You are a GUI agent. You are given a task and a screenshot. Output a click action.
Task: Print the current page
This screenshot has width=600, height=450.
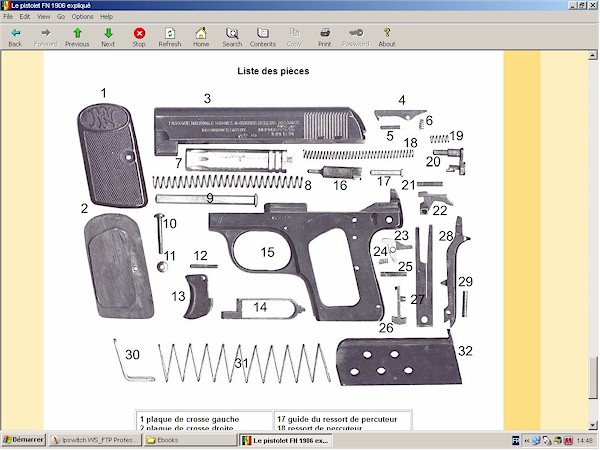[324, 37]
